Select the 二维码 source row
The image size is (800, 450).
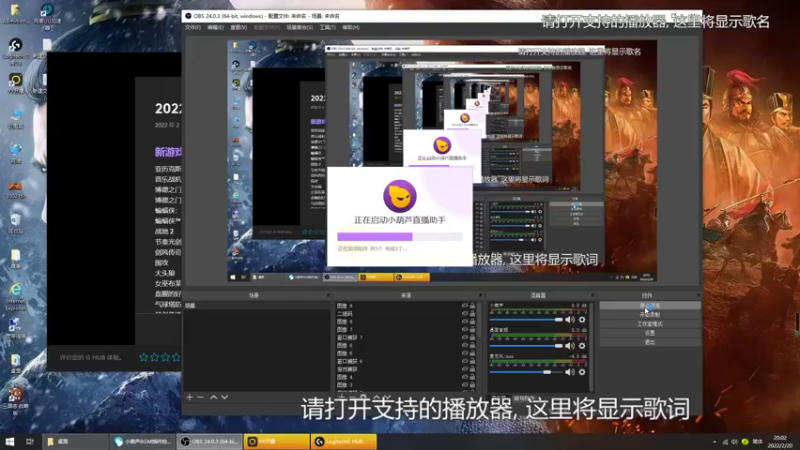[x=407, y=314]
